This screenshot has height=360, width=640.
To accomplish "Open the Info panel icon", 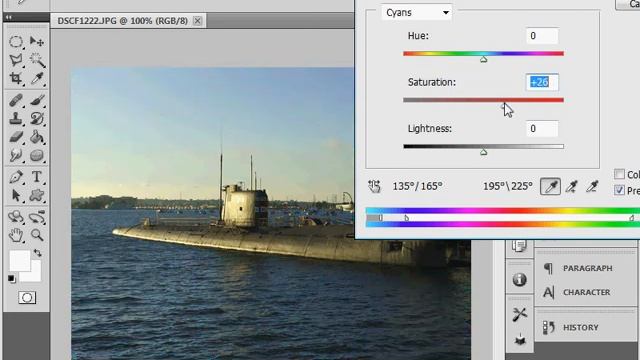I will tap(519, 280).
